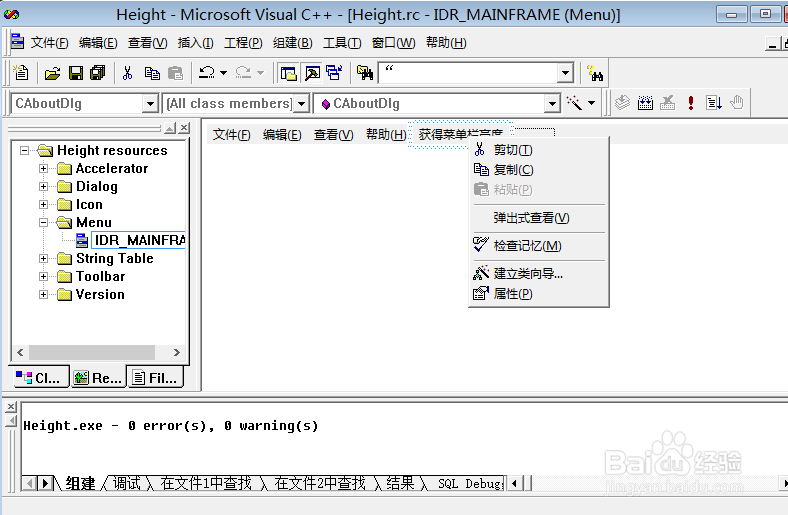The image size is (788, 515).
Task: Open the Redo history dropdown arrow
Action: 260,73
